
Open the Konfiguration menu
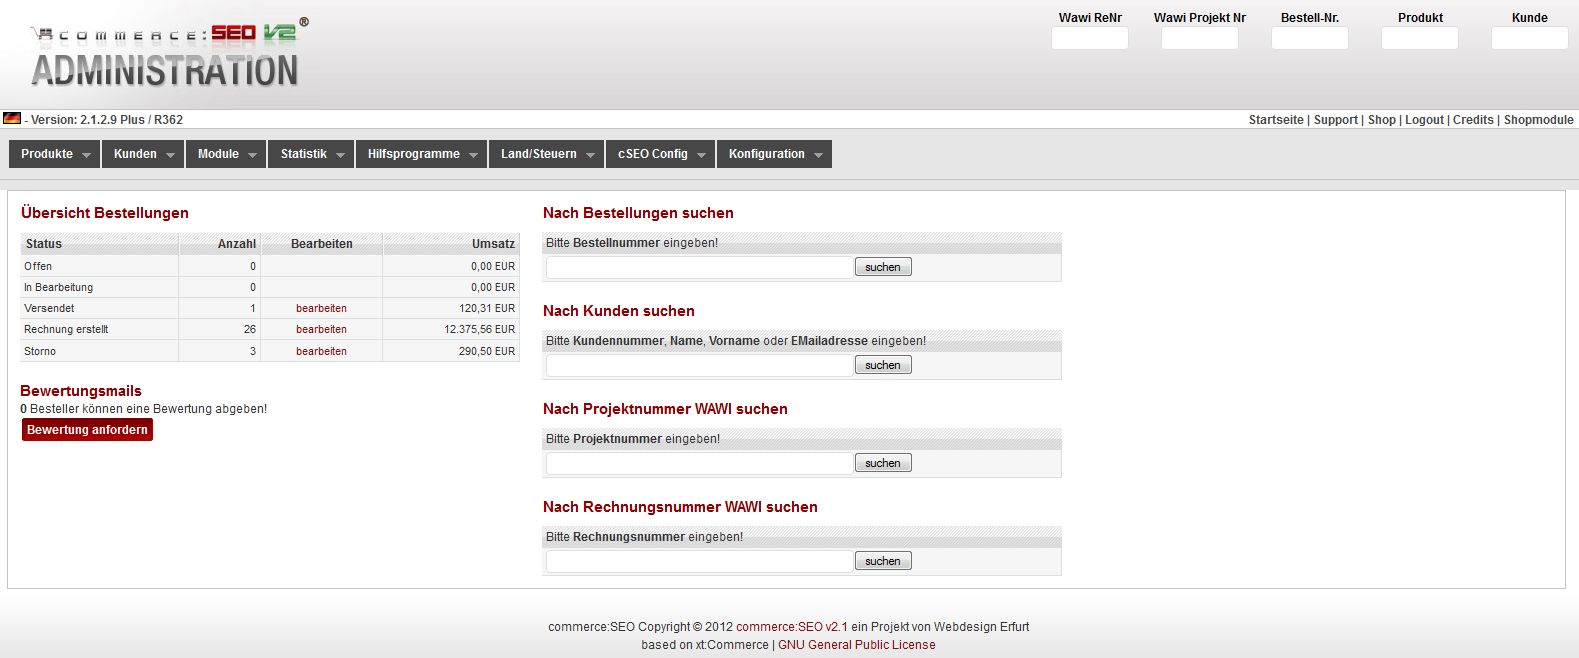click(775, 154)
